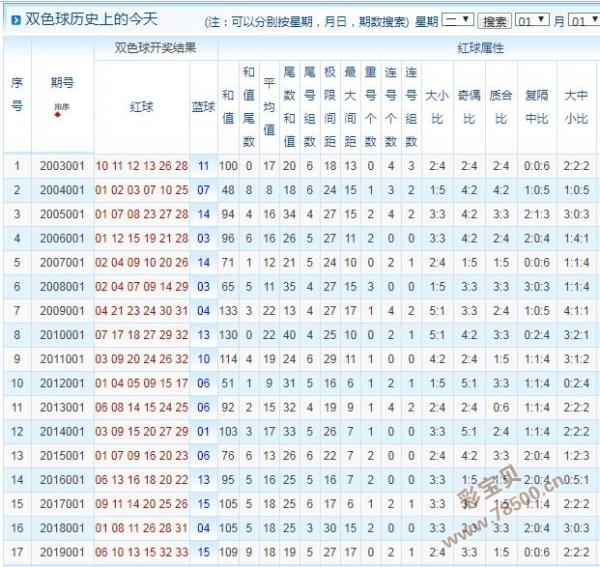Select issue number 2005001
Viewport: 600px width, 567px height.
click(x=62, y=214)
